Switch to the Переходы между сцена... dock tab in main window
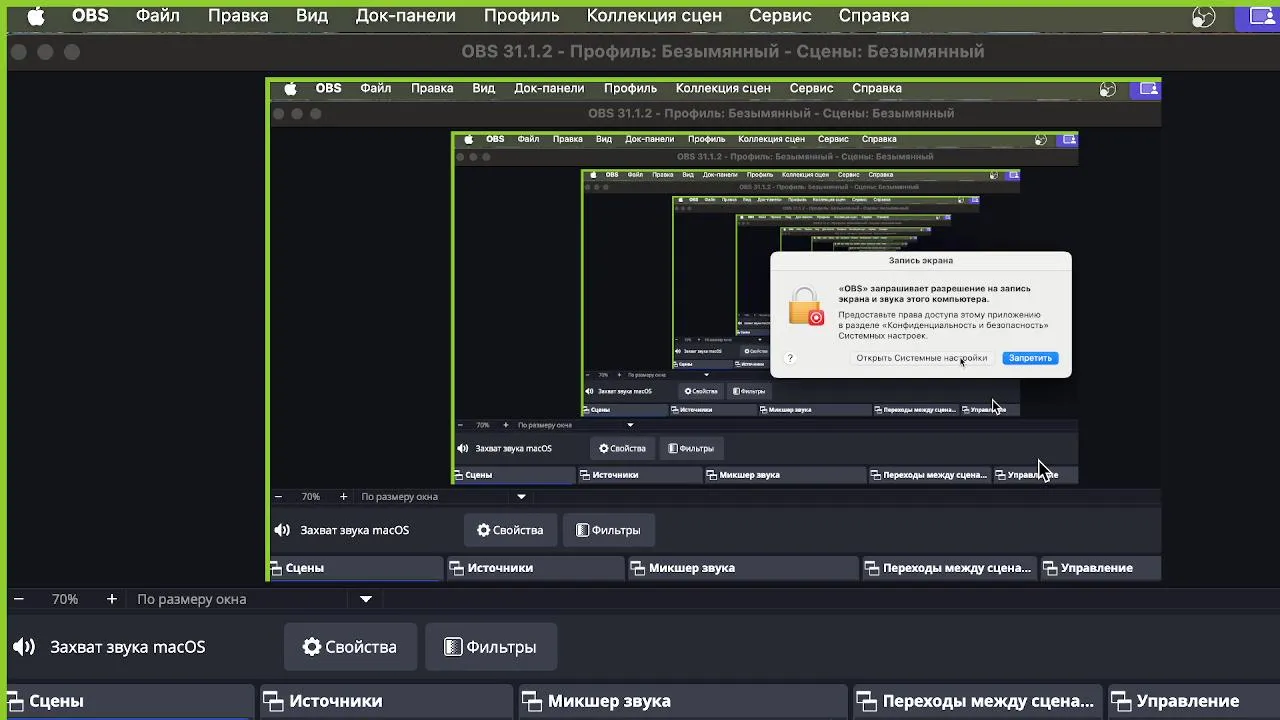 [x=976, y=701]
